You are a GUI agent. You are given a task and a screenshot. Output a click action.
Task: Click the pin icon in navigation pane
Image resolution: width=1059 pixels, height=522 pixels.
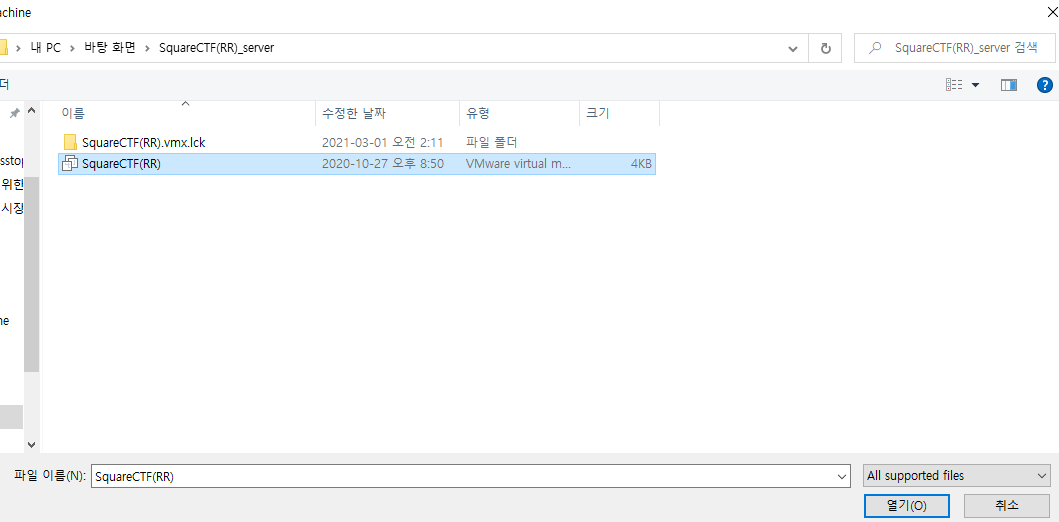tap(14, 113)
